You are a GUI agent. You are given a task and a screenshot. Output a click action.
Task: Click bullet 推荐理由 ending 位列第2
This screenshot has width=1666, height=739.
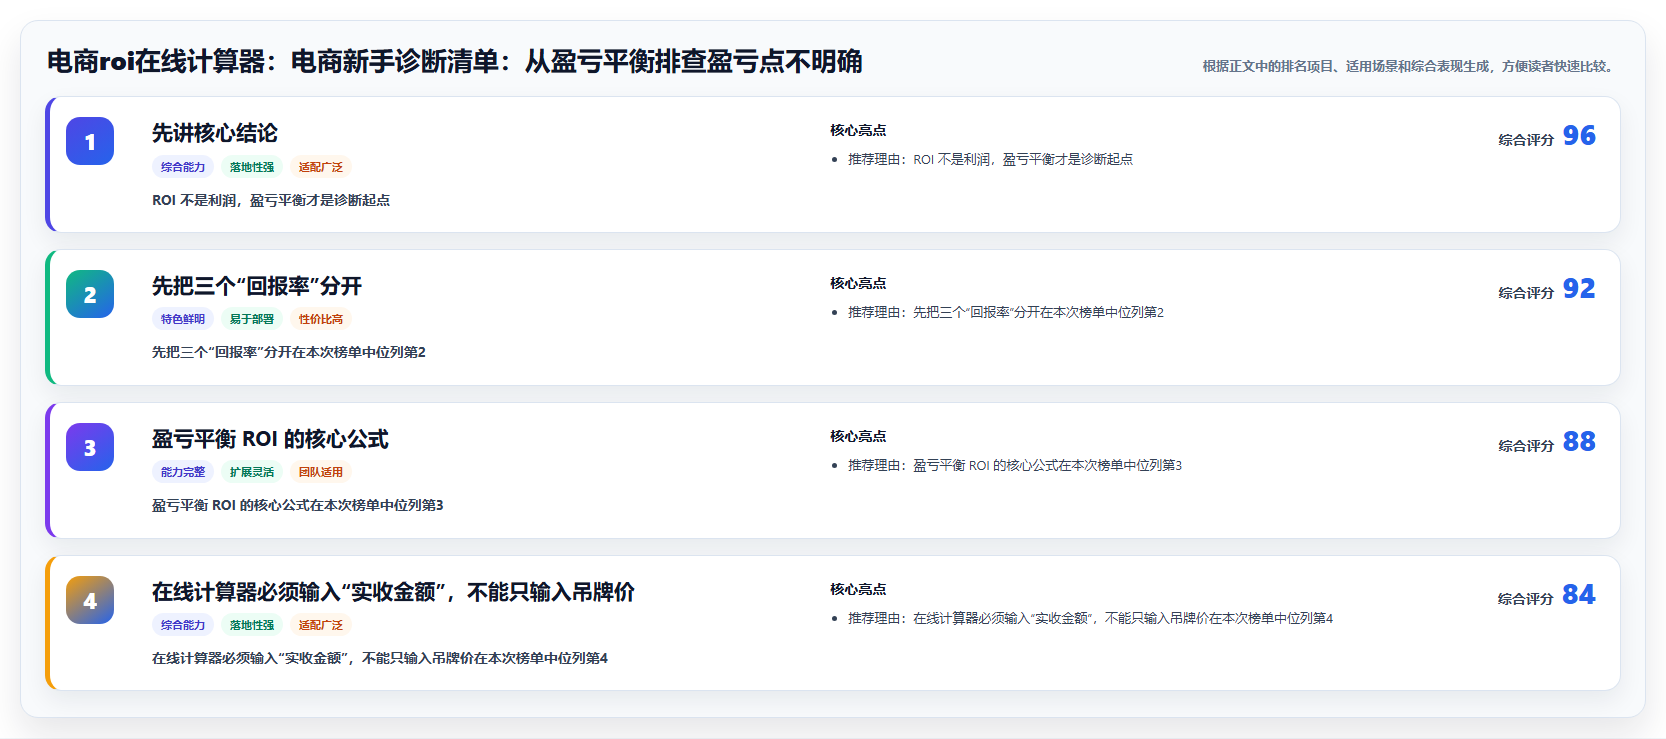1006,312
